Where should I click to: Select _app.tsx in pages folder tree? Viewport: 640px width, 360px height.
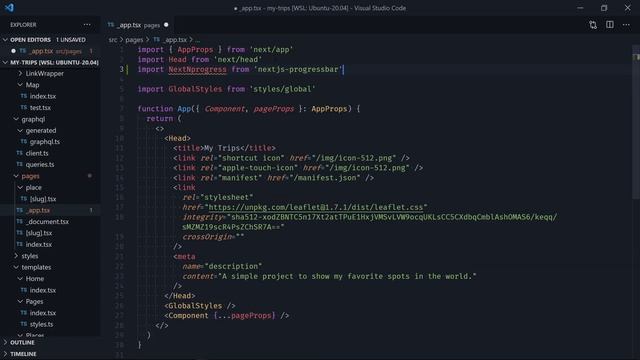38,210
